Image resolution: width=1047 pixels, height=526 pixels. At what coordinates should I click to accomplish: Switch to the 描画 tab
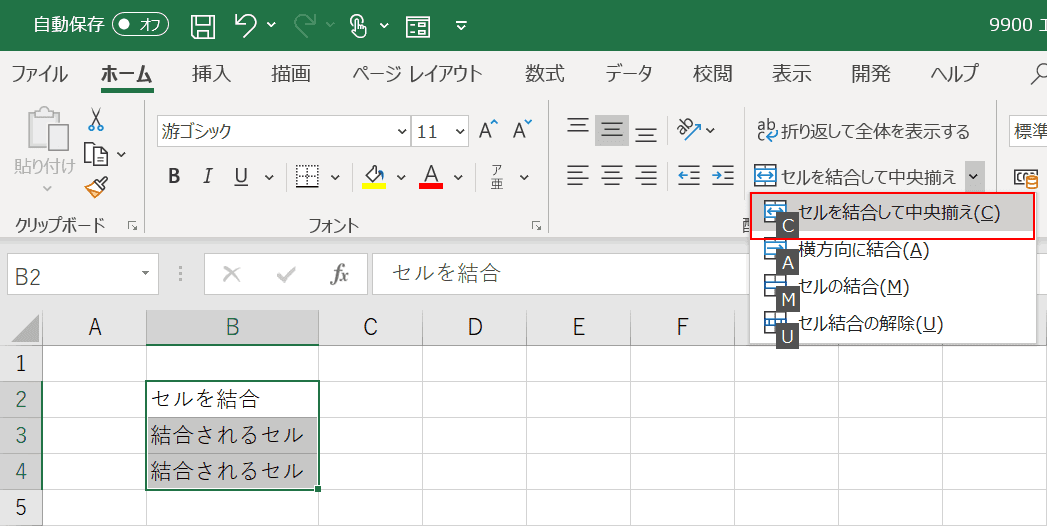tap(290, 73)
